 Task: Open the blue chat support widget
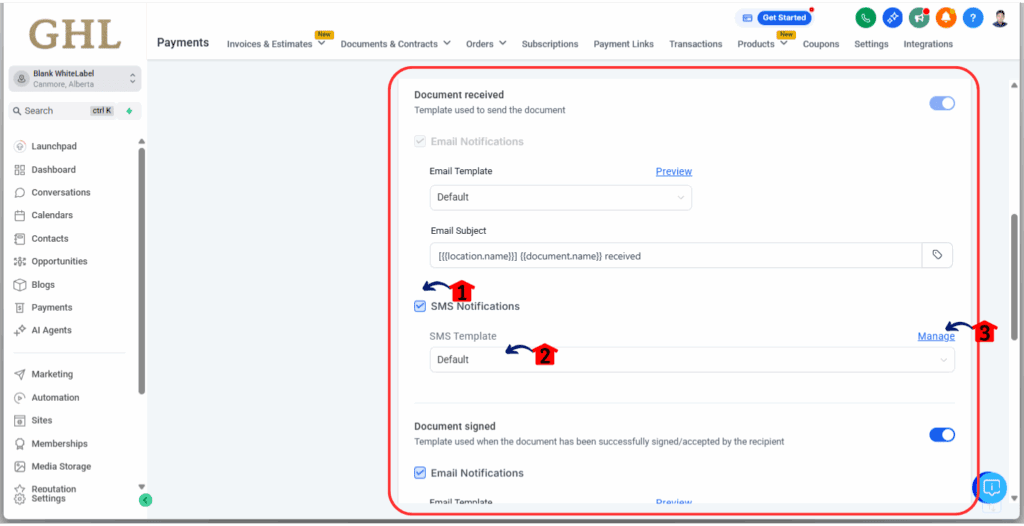point(991,487)
